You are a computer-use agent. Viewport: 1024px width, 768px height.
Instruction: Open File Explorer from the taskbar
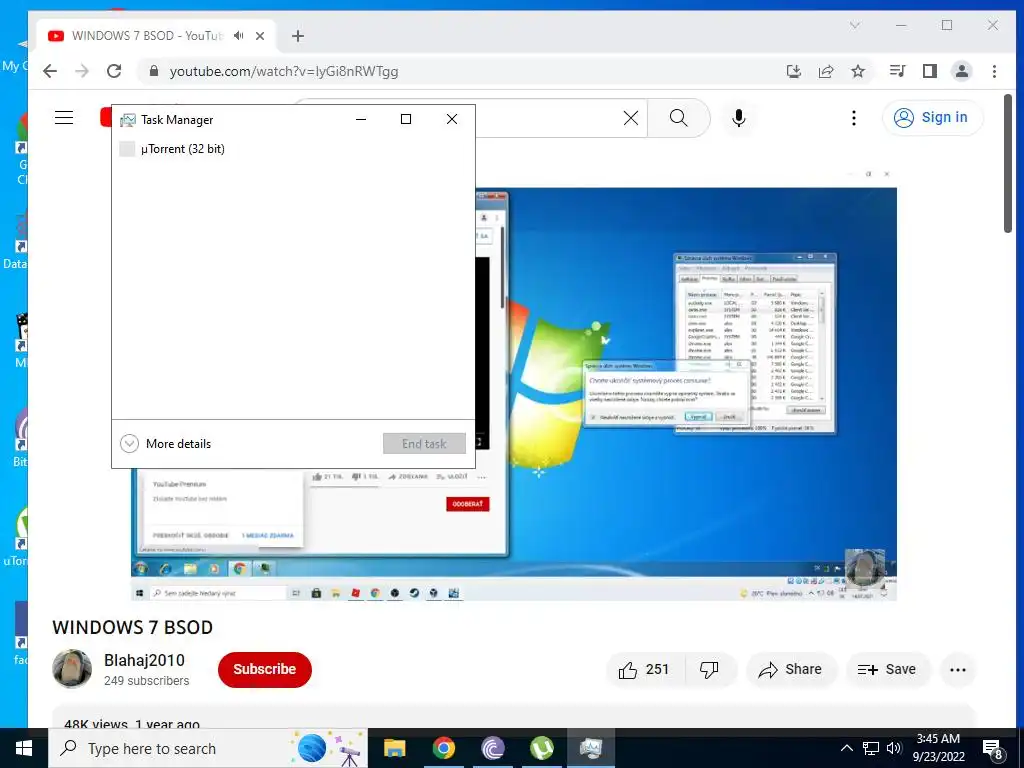[394, 748]
